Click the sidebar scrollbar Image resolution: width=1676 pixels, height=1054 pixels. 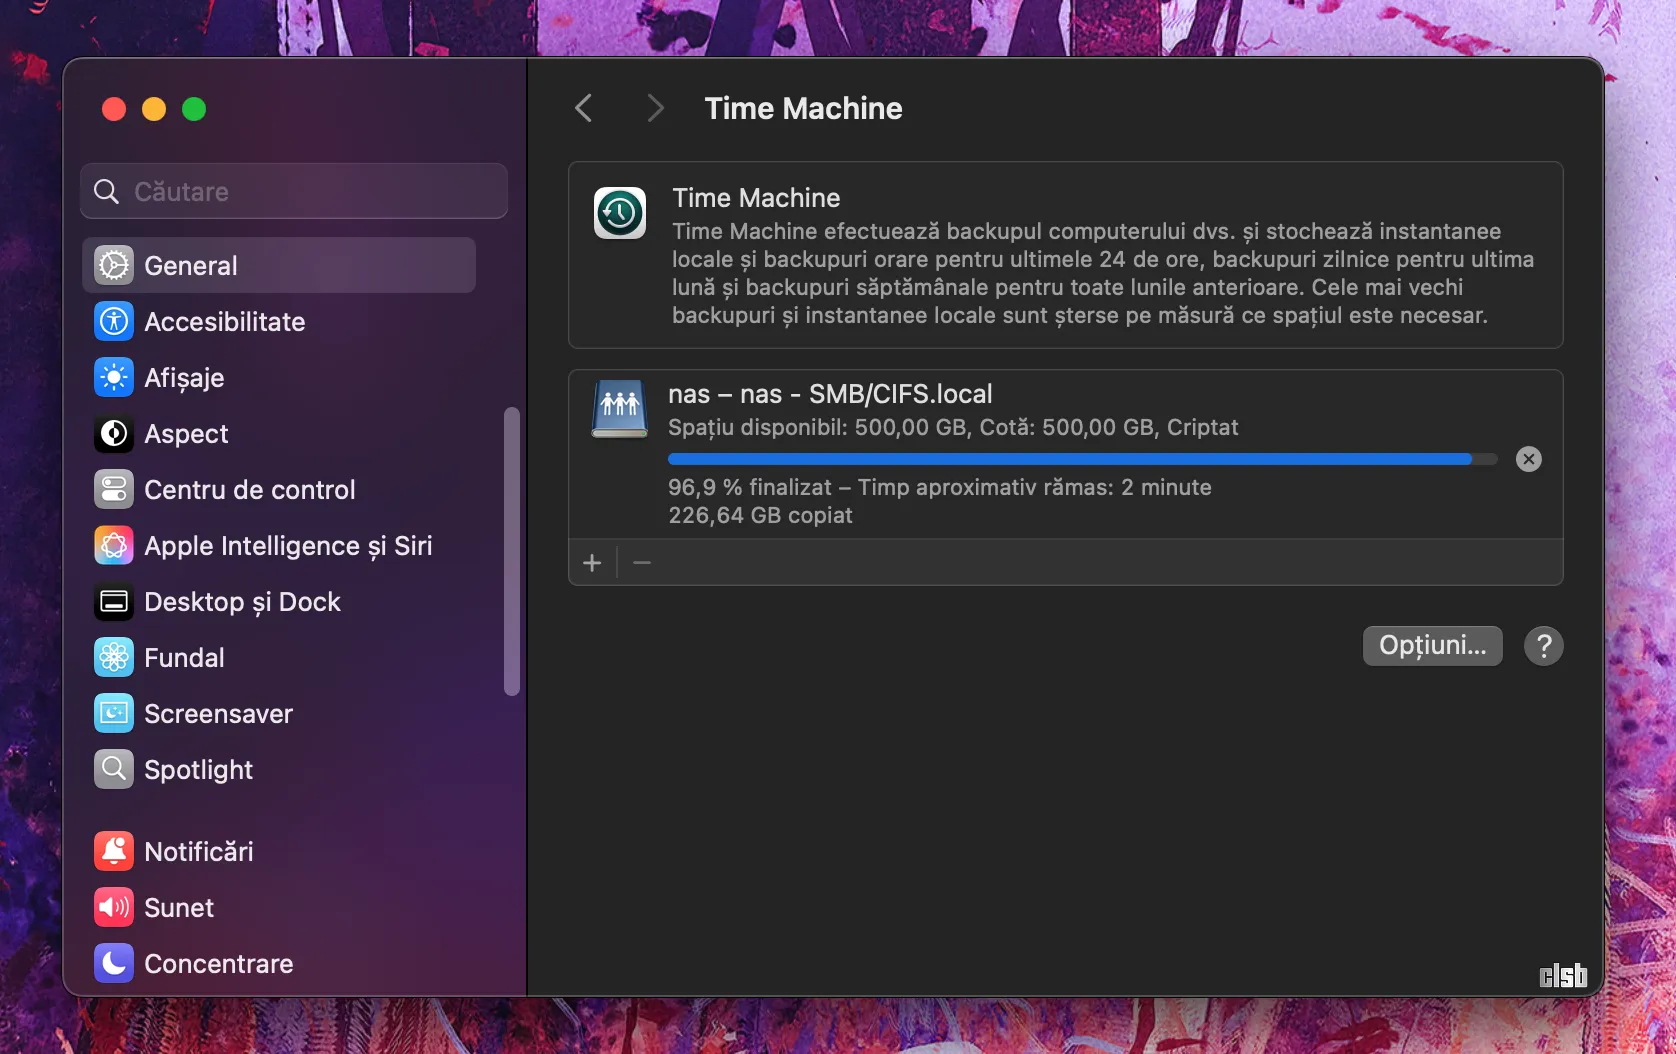point(512,551)
